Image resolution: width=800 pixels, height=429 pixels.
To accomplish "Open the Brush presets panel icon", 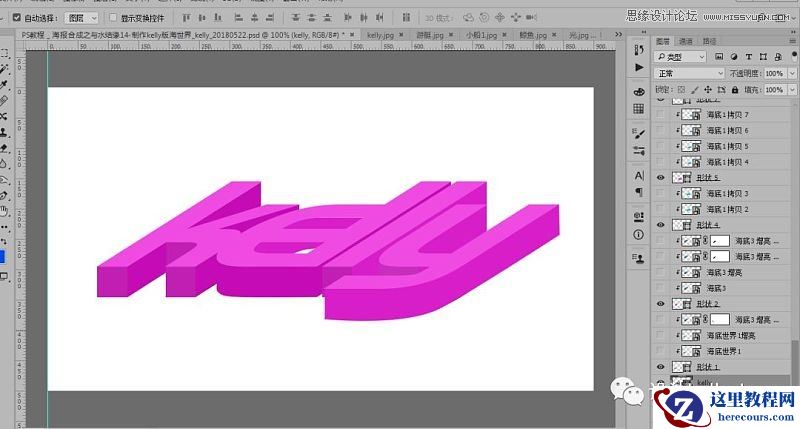I will pos(639,134).
